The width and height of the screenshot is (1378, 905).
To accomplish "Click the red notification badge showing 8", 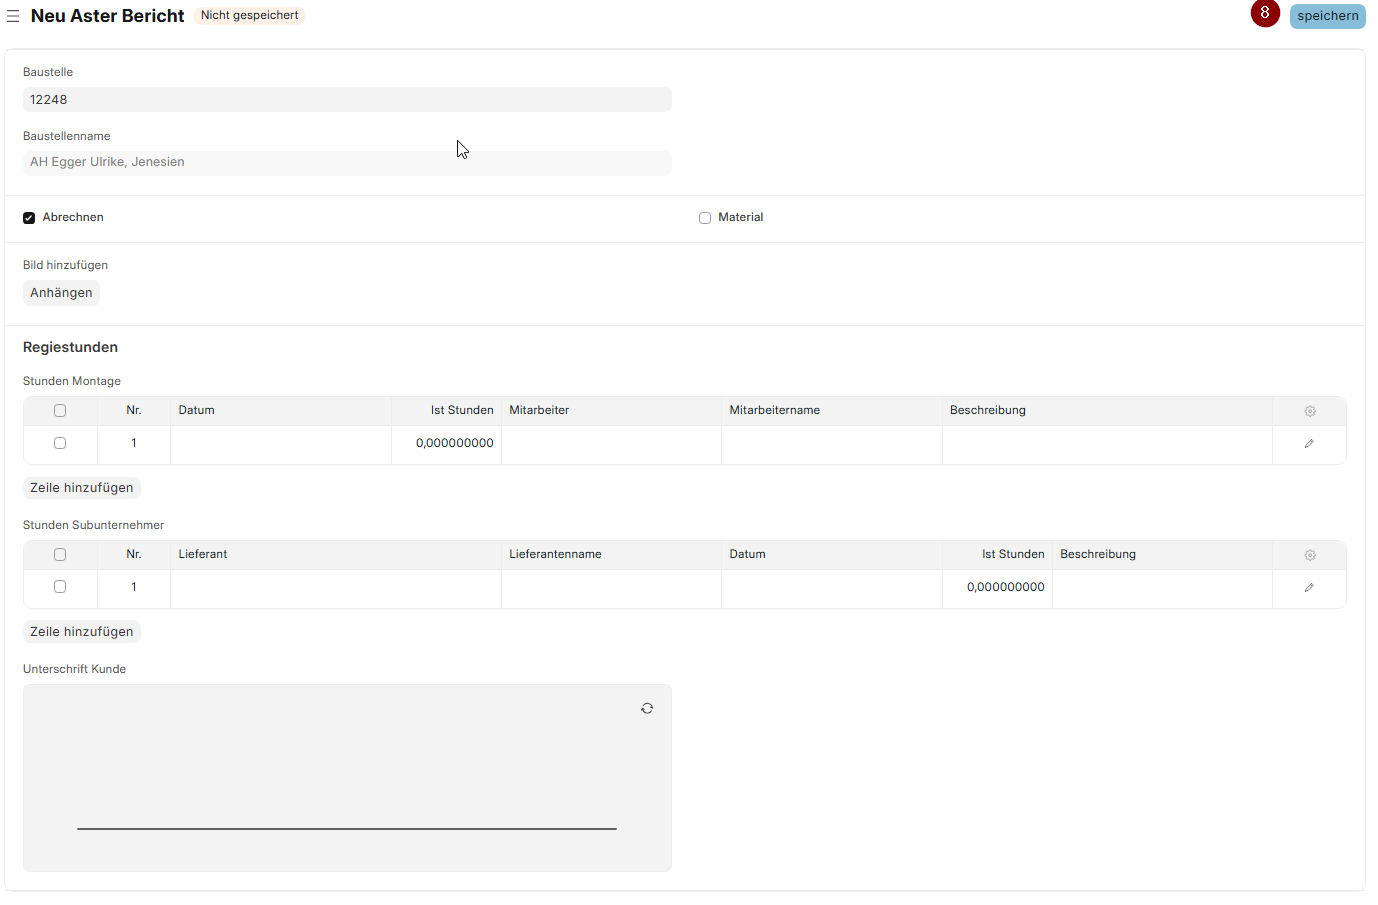I will [x=1265, y=13].
